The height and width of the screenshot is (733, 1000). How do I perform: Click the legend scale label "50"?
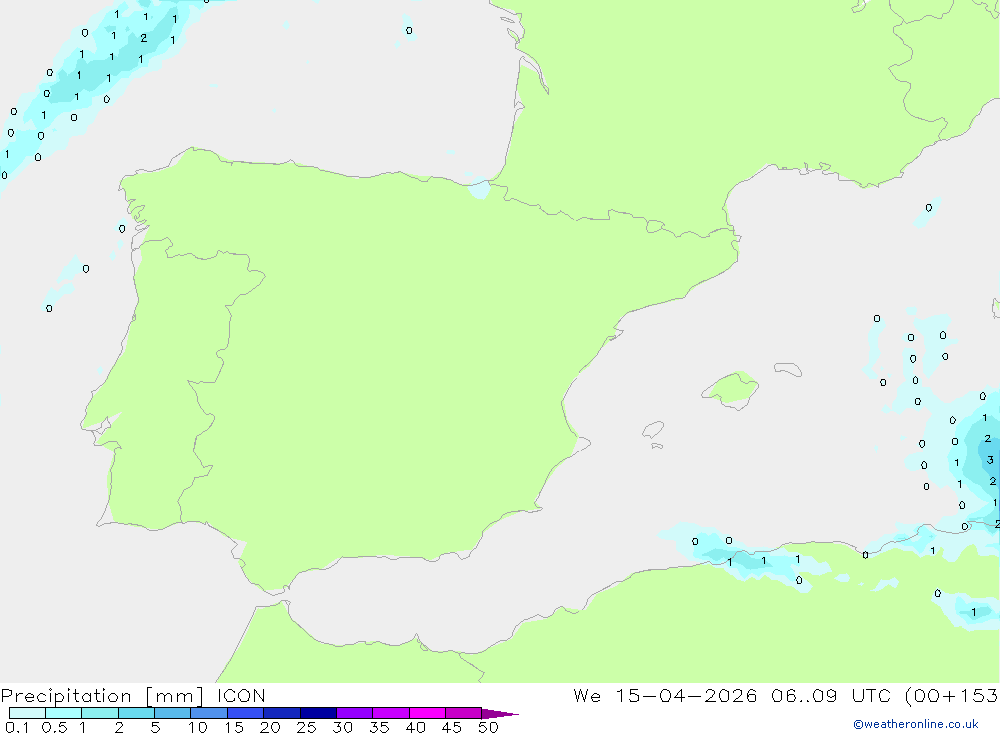coord(488,727)
